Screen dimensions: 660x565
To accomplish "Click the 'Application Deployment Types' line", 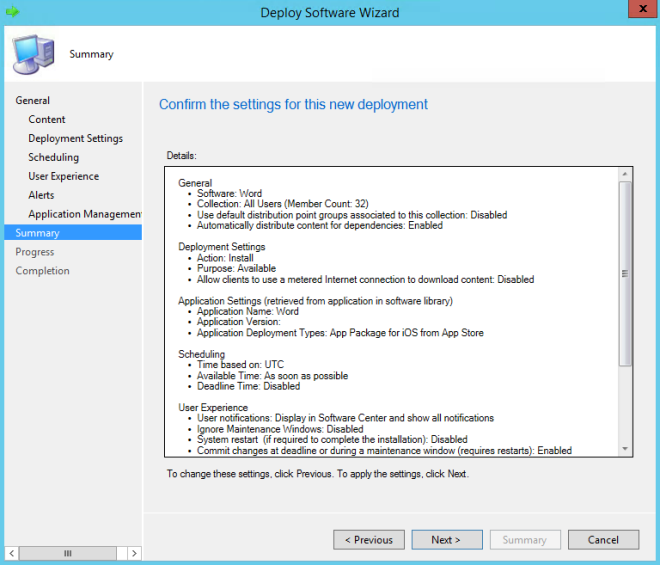I will [x=340, y=333].
